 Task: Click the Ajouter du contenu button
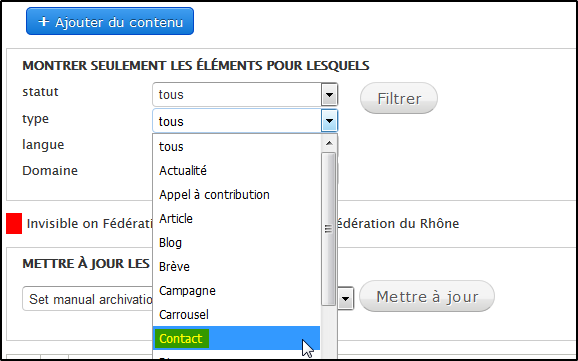pos(110,21)
